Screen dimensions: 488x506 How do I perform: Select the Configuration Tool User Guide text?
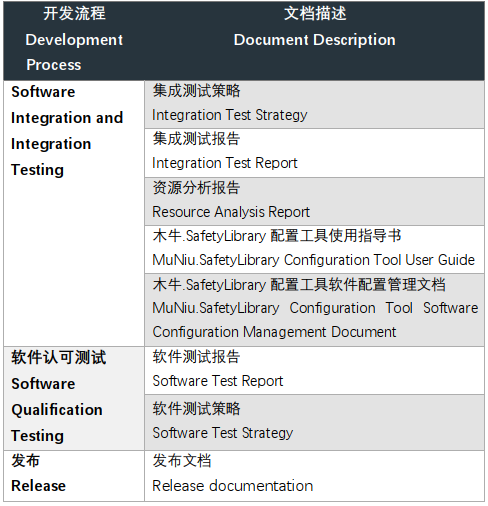tap(379, 260)
